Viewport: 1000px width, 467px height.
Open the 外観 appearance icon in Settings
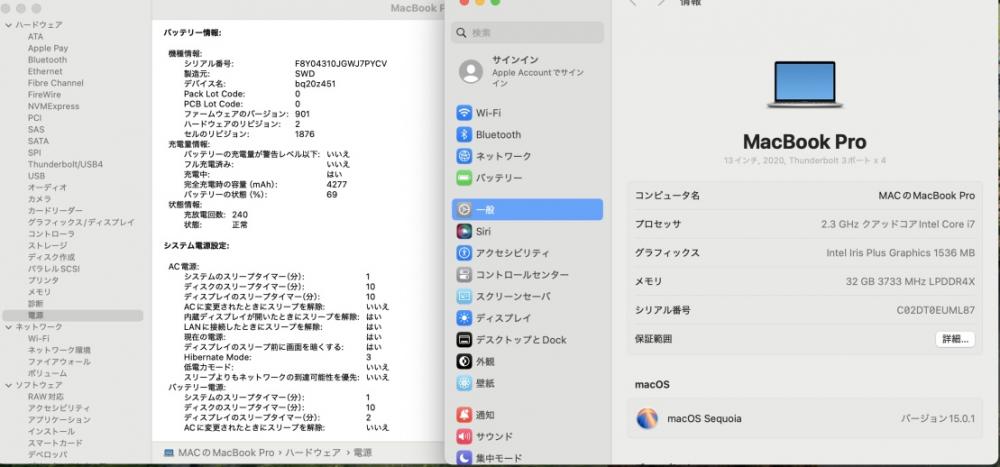coord(464,362)
